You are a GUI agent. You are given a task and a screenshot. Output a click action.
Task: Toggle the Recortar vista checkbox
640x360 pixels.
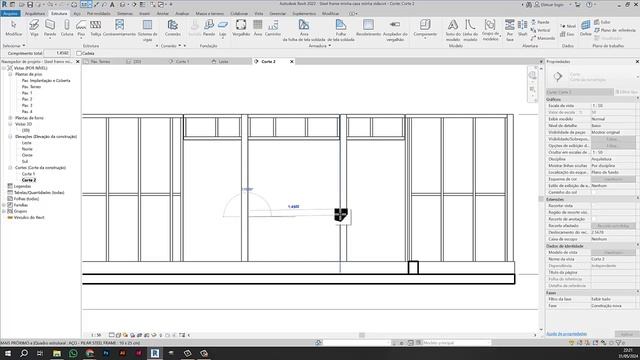[594, 206]
